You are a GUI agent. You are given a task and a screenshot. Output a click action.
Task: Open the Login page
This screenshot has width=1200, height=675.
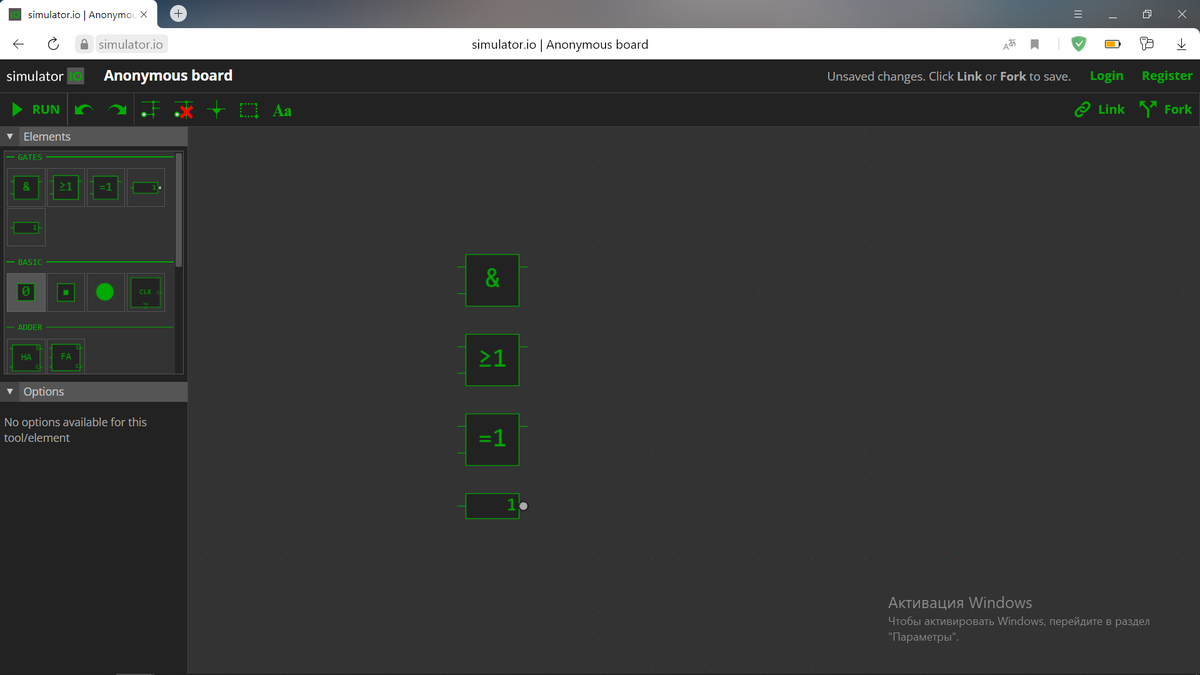point(1106,76)
